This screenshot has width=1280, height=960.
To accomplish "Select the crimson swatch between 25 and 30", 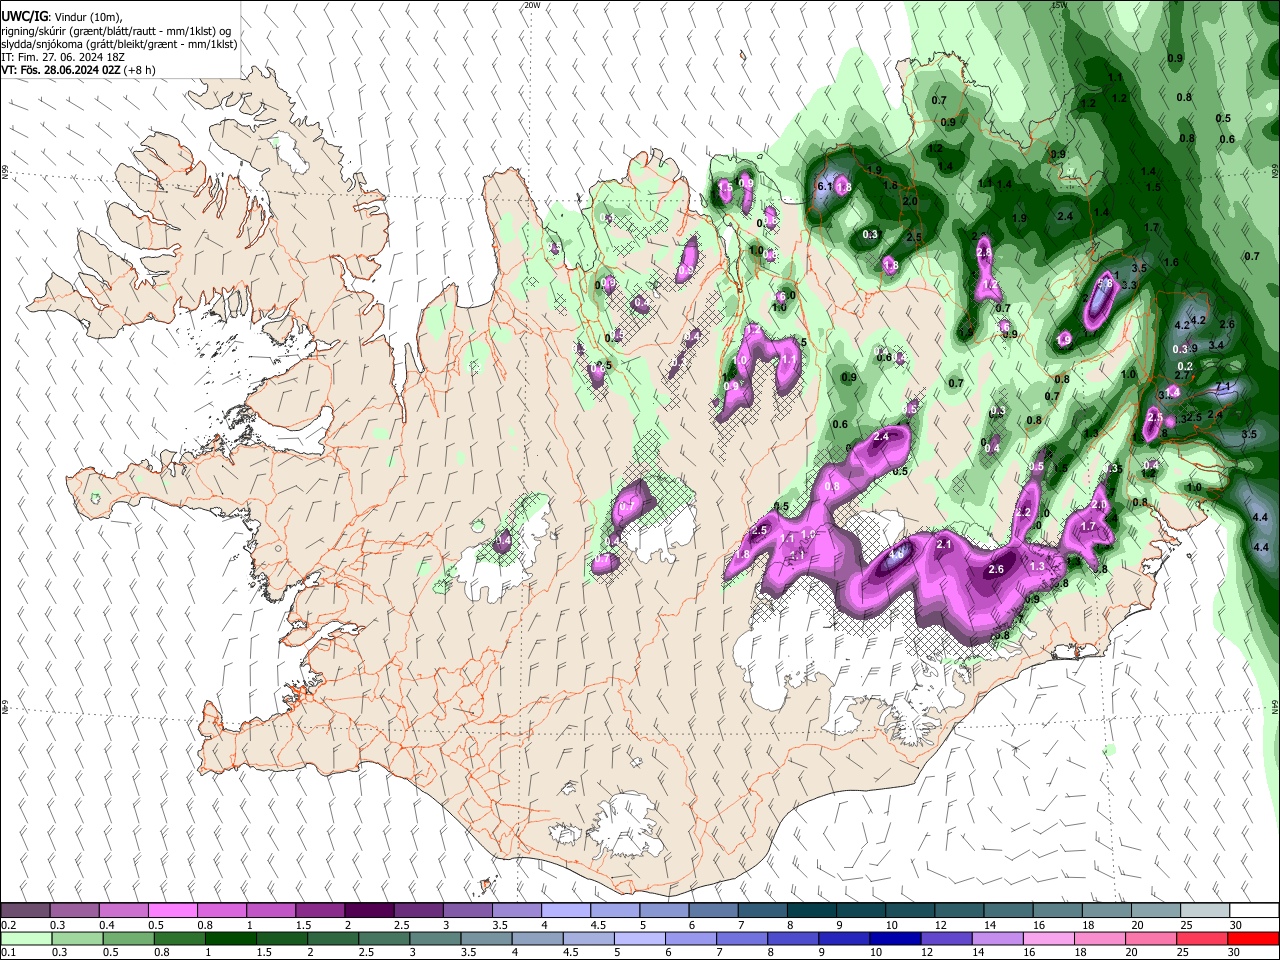I will [1203, 939].
